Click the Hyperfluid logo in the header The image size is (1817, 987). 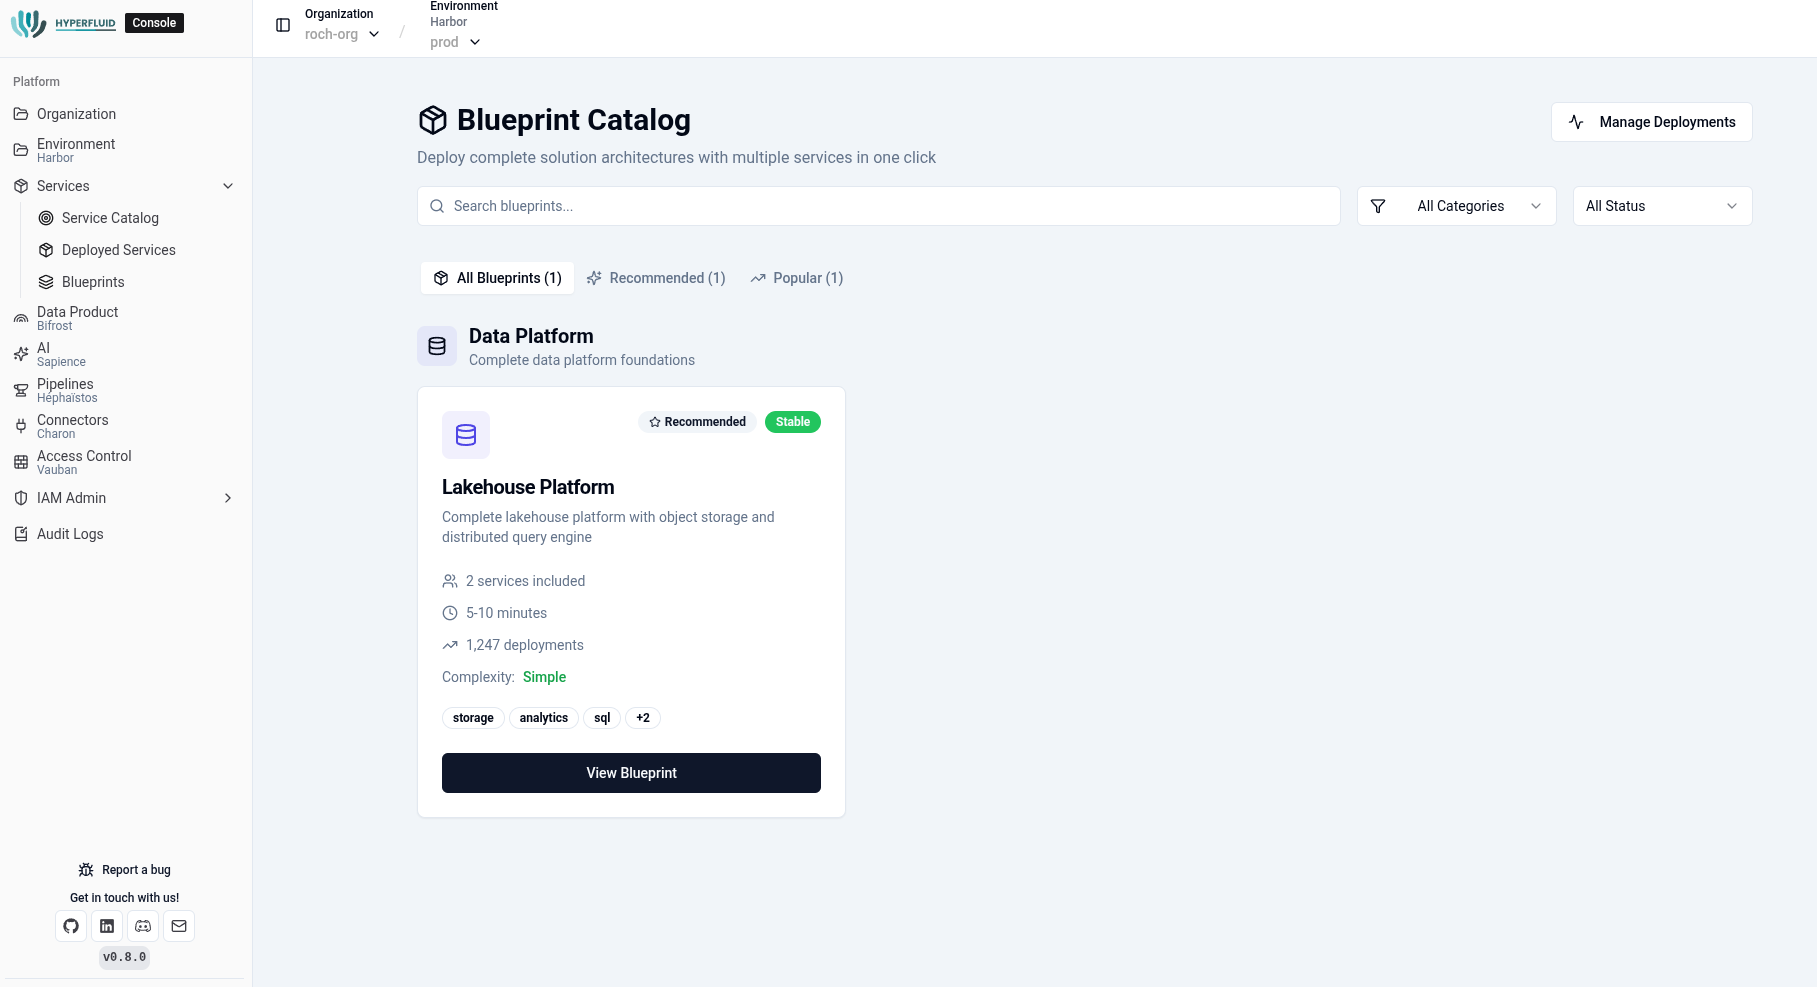(66, 22)
